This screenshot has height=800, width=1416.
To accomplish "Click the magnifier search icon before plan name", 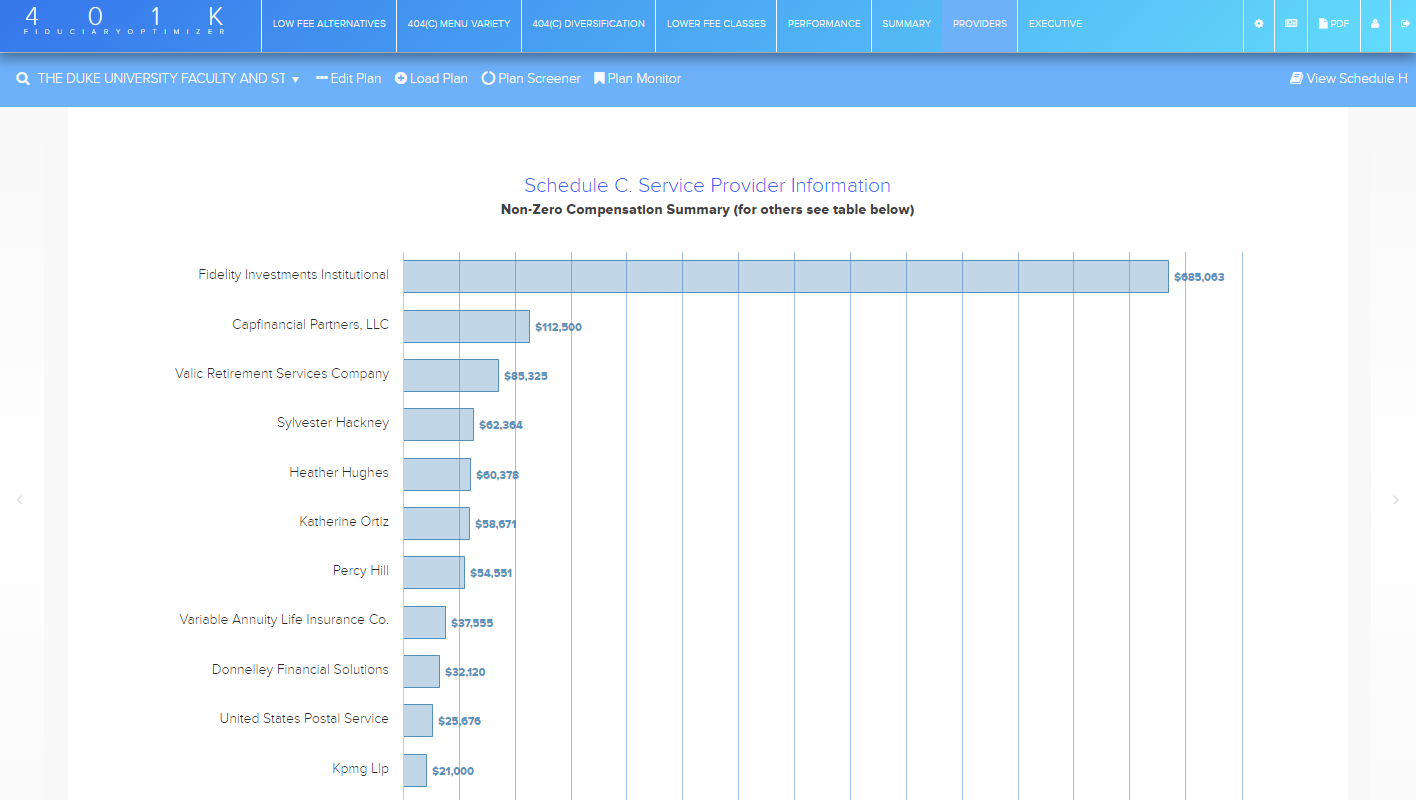I will pos(23,79).
